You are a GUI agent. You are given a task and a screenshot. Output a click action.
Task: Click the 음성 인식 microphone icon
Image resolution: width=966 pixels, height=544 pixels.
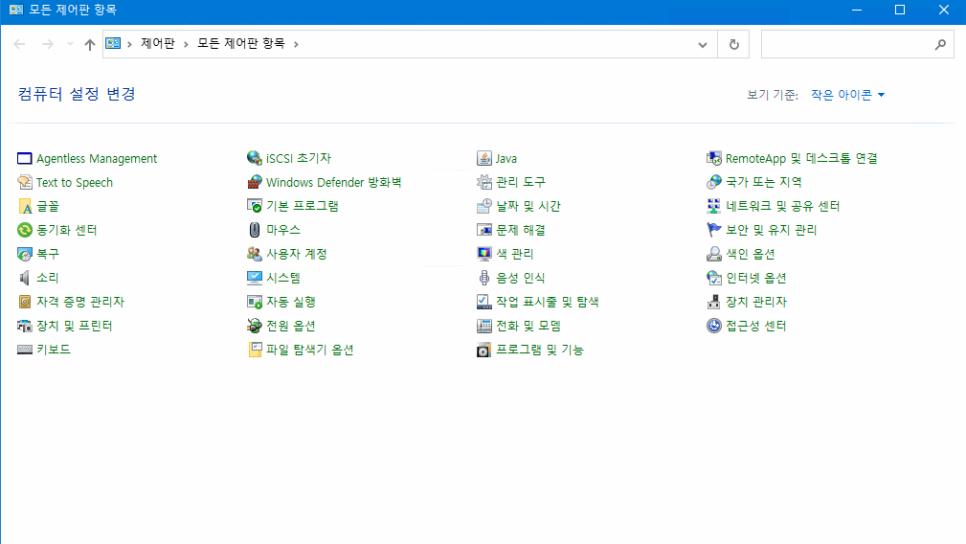[484, 278]
